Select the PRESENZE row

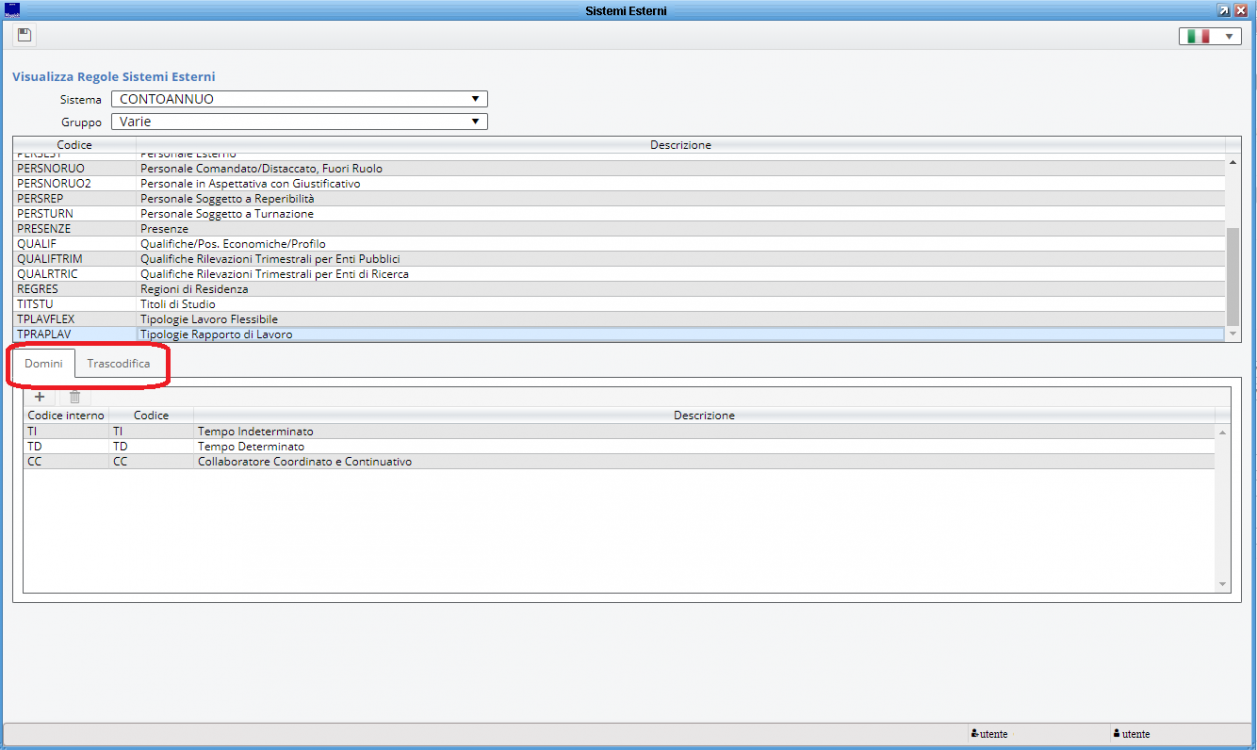point(619,229)
